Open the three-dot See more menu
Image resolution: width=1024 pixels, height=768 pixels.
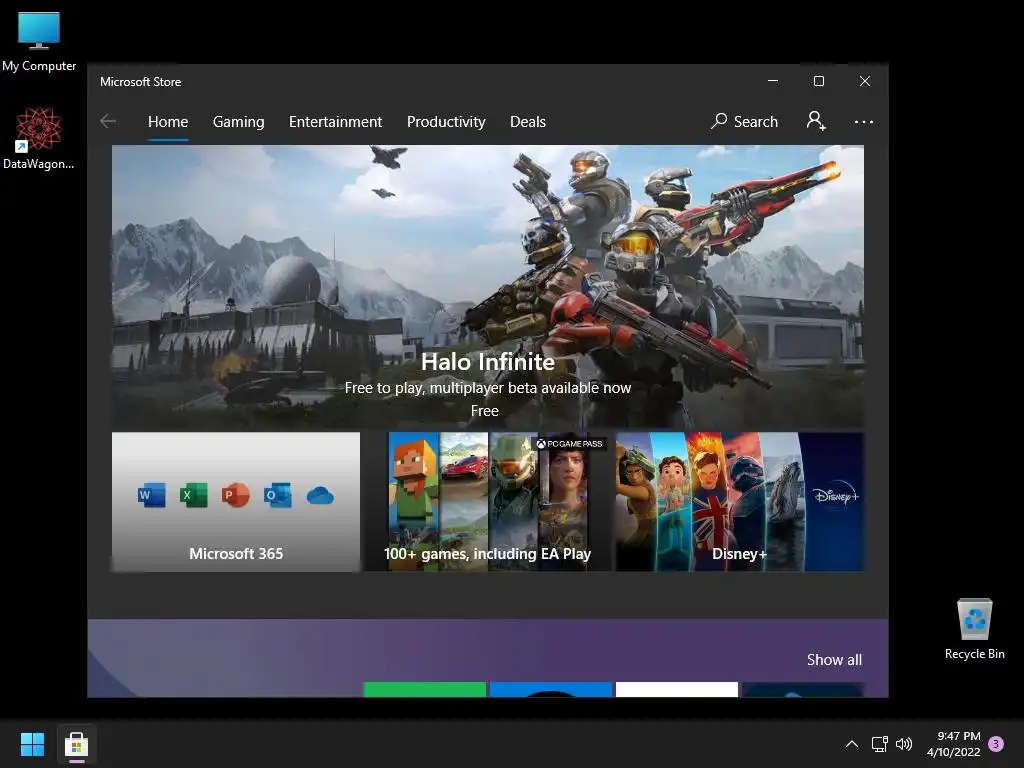[863, 121]
